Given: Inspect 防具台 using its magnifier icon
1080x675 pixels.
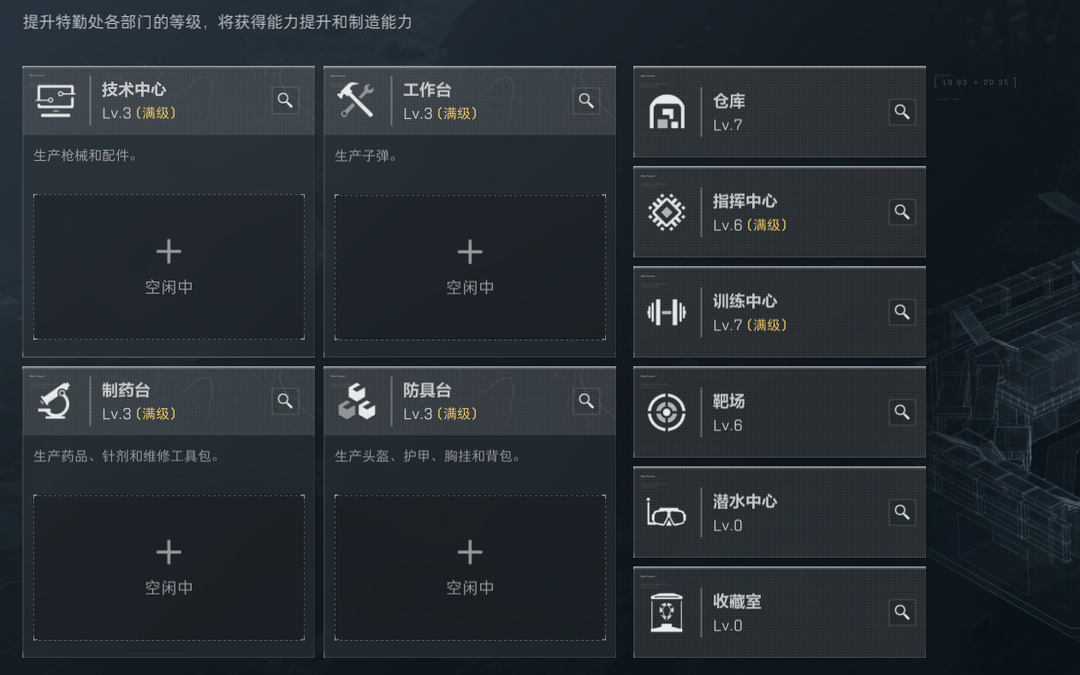Looking at the screenshot, I should [586, 401].
